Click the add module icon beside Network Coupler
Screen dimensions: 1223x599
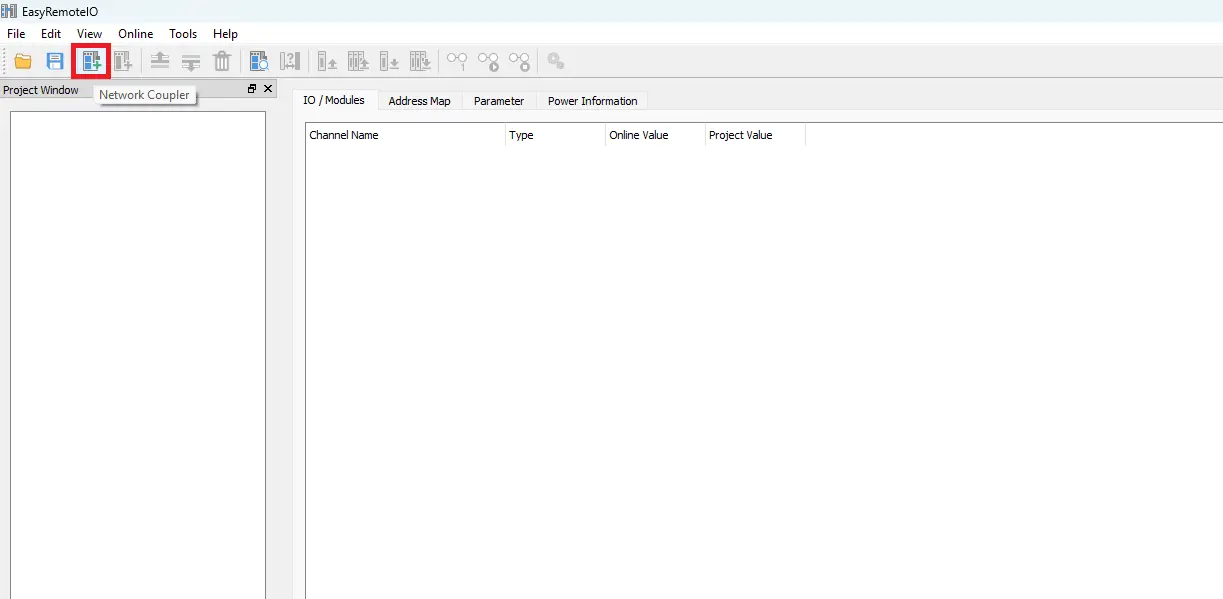click(123, 61)
